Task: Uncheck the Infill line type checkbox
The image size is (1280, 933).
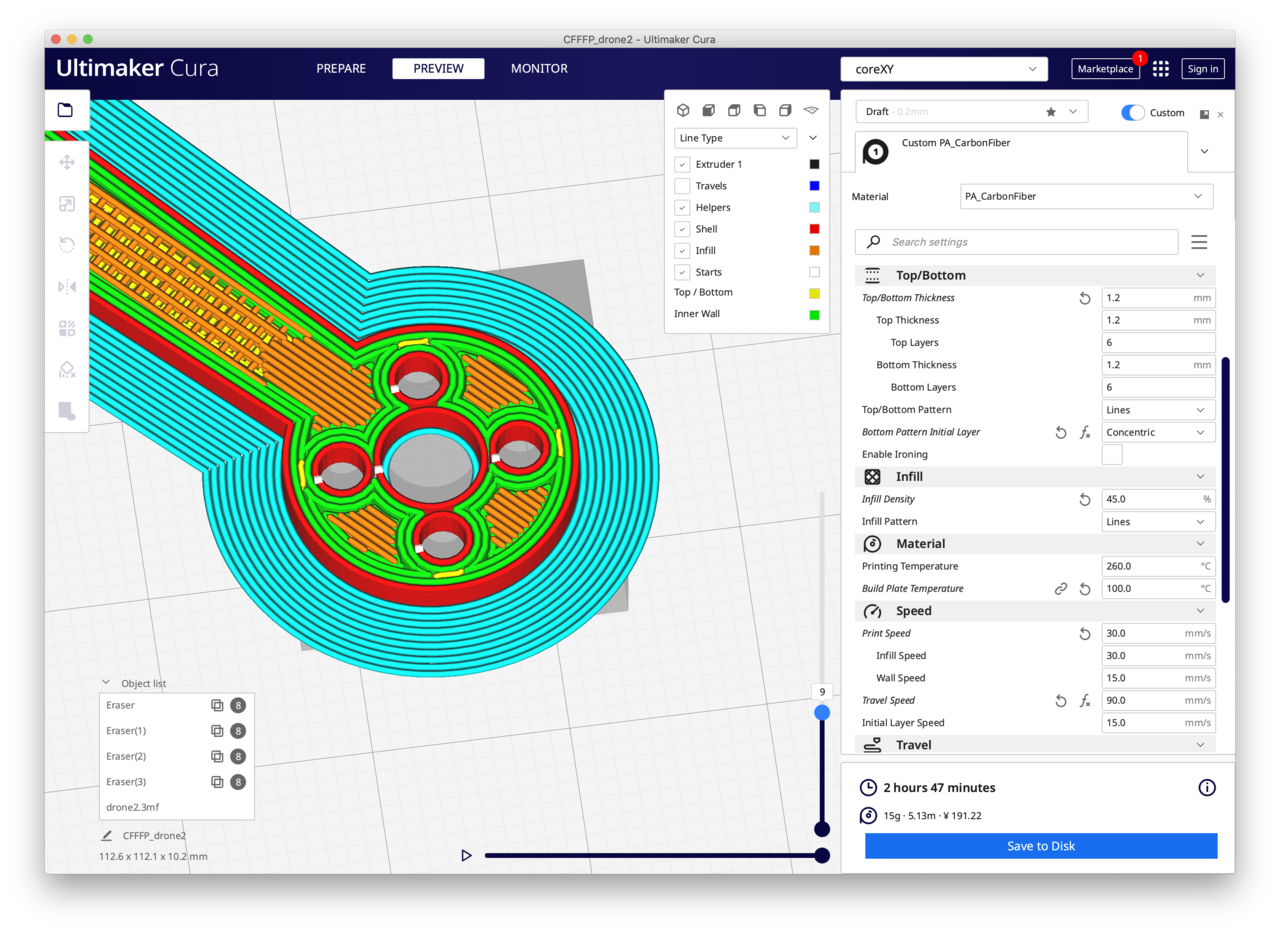Action: tap(683, 251)
